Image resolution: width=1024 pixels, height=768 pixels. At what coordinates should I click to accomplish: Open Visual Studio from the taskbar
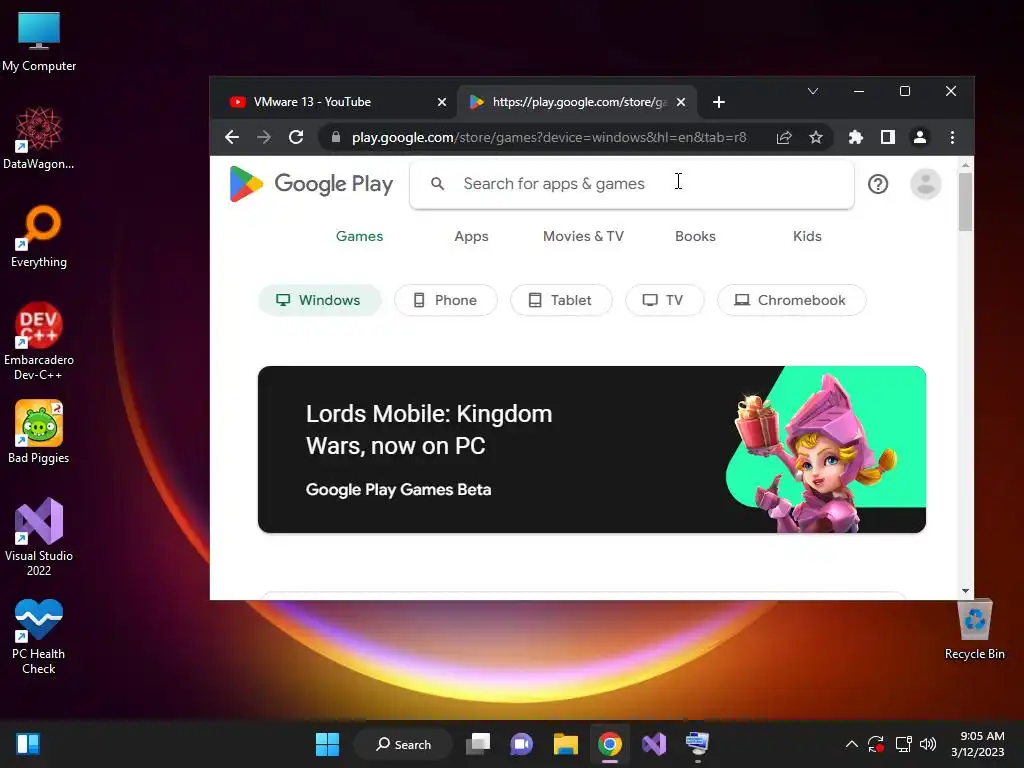click(x=654, y=744)
